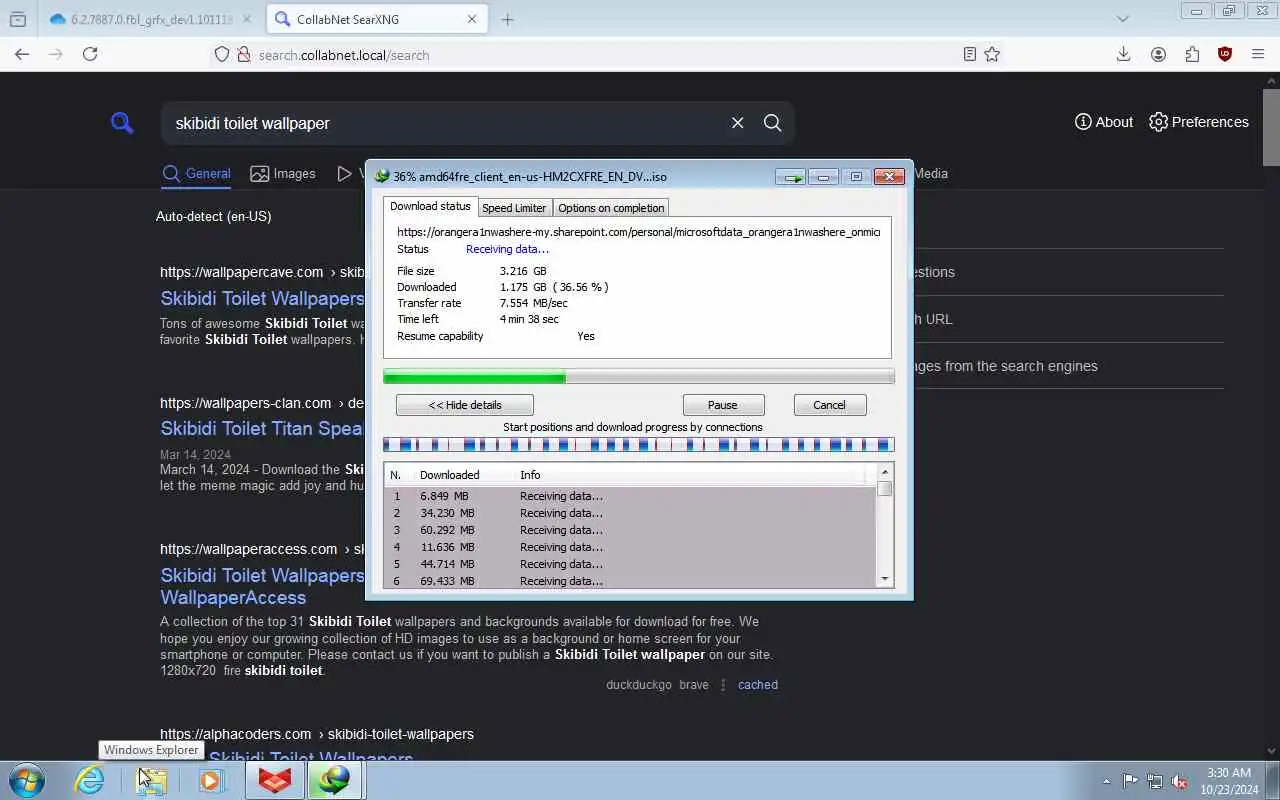Open Windows Explorer from the taskbar
The image size is (1280, 800).
click(151, 780)
